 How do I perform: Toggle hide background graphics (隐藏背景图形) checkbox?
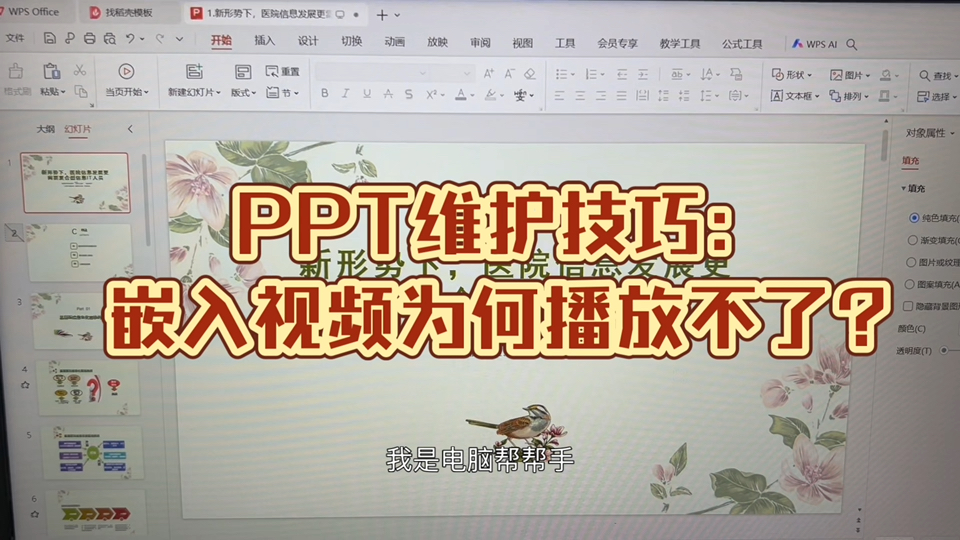pos(908,306)
